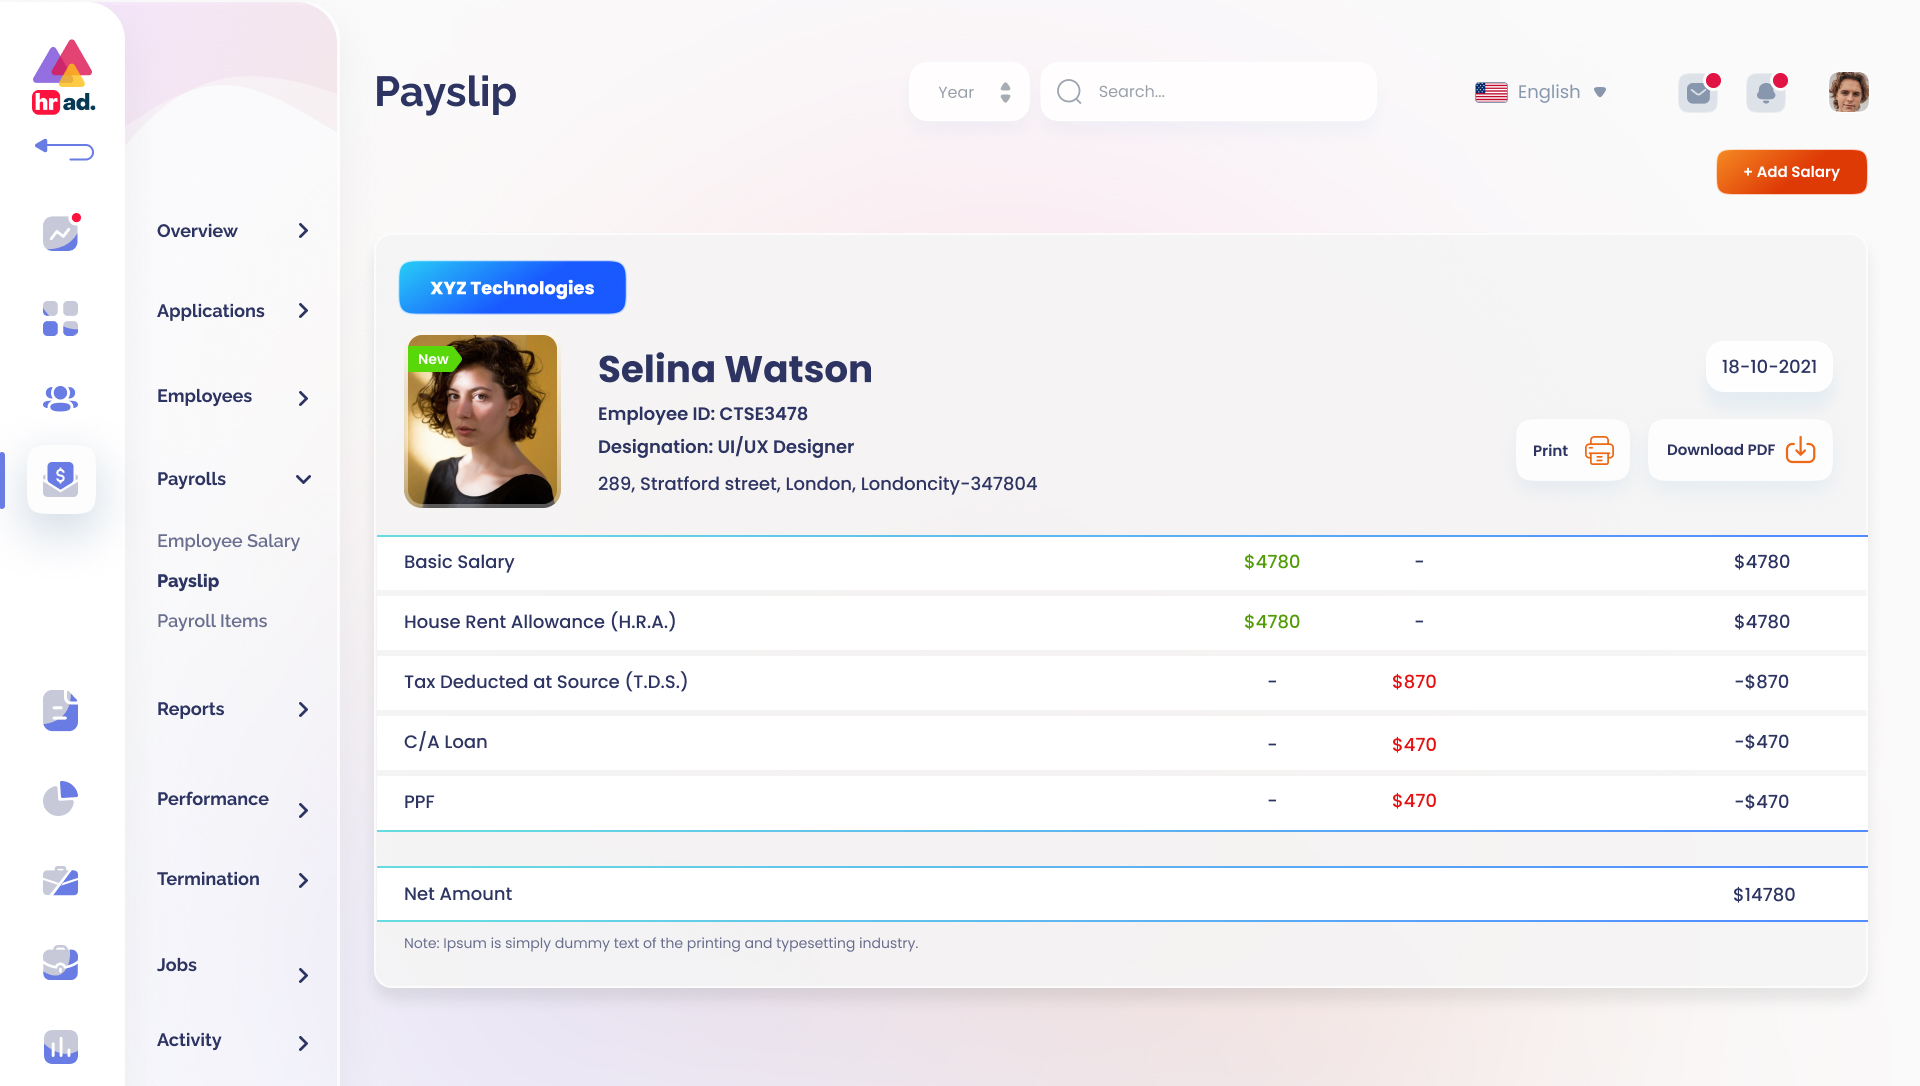1920x1086 pixels.
Task: Open the bell notifications icon
Action: coord(1765,93)
